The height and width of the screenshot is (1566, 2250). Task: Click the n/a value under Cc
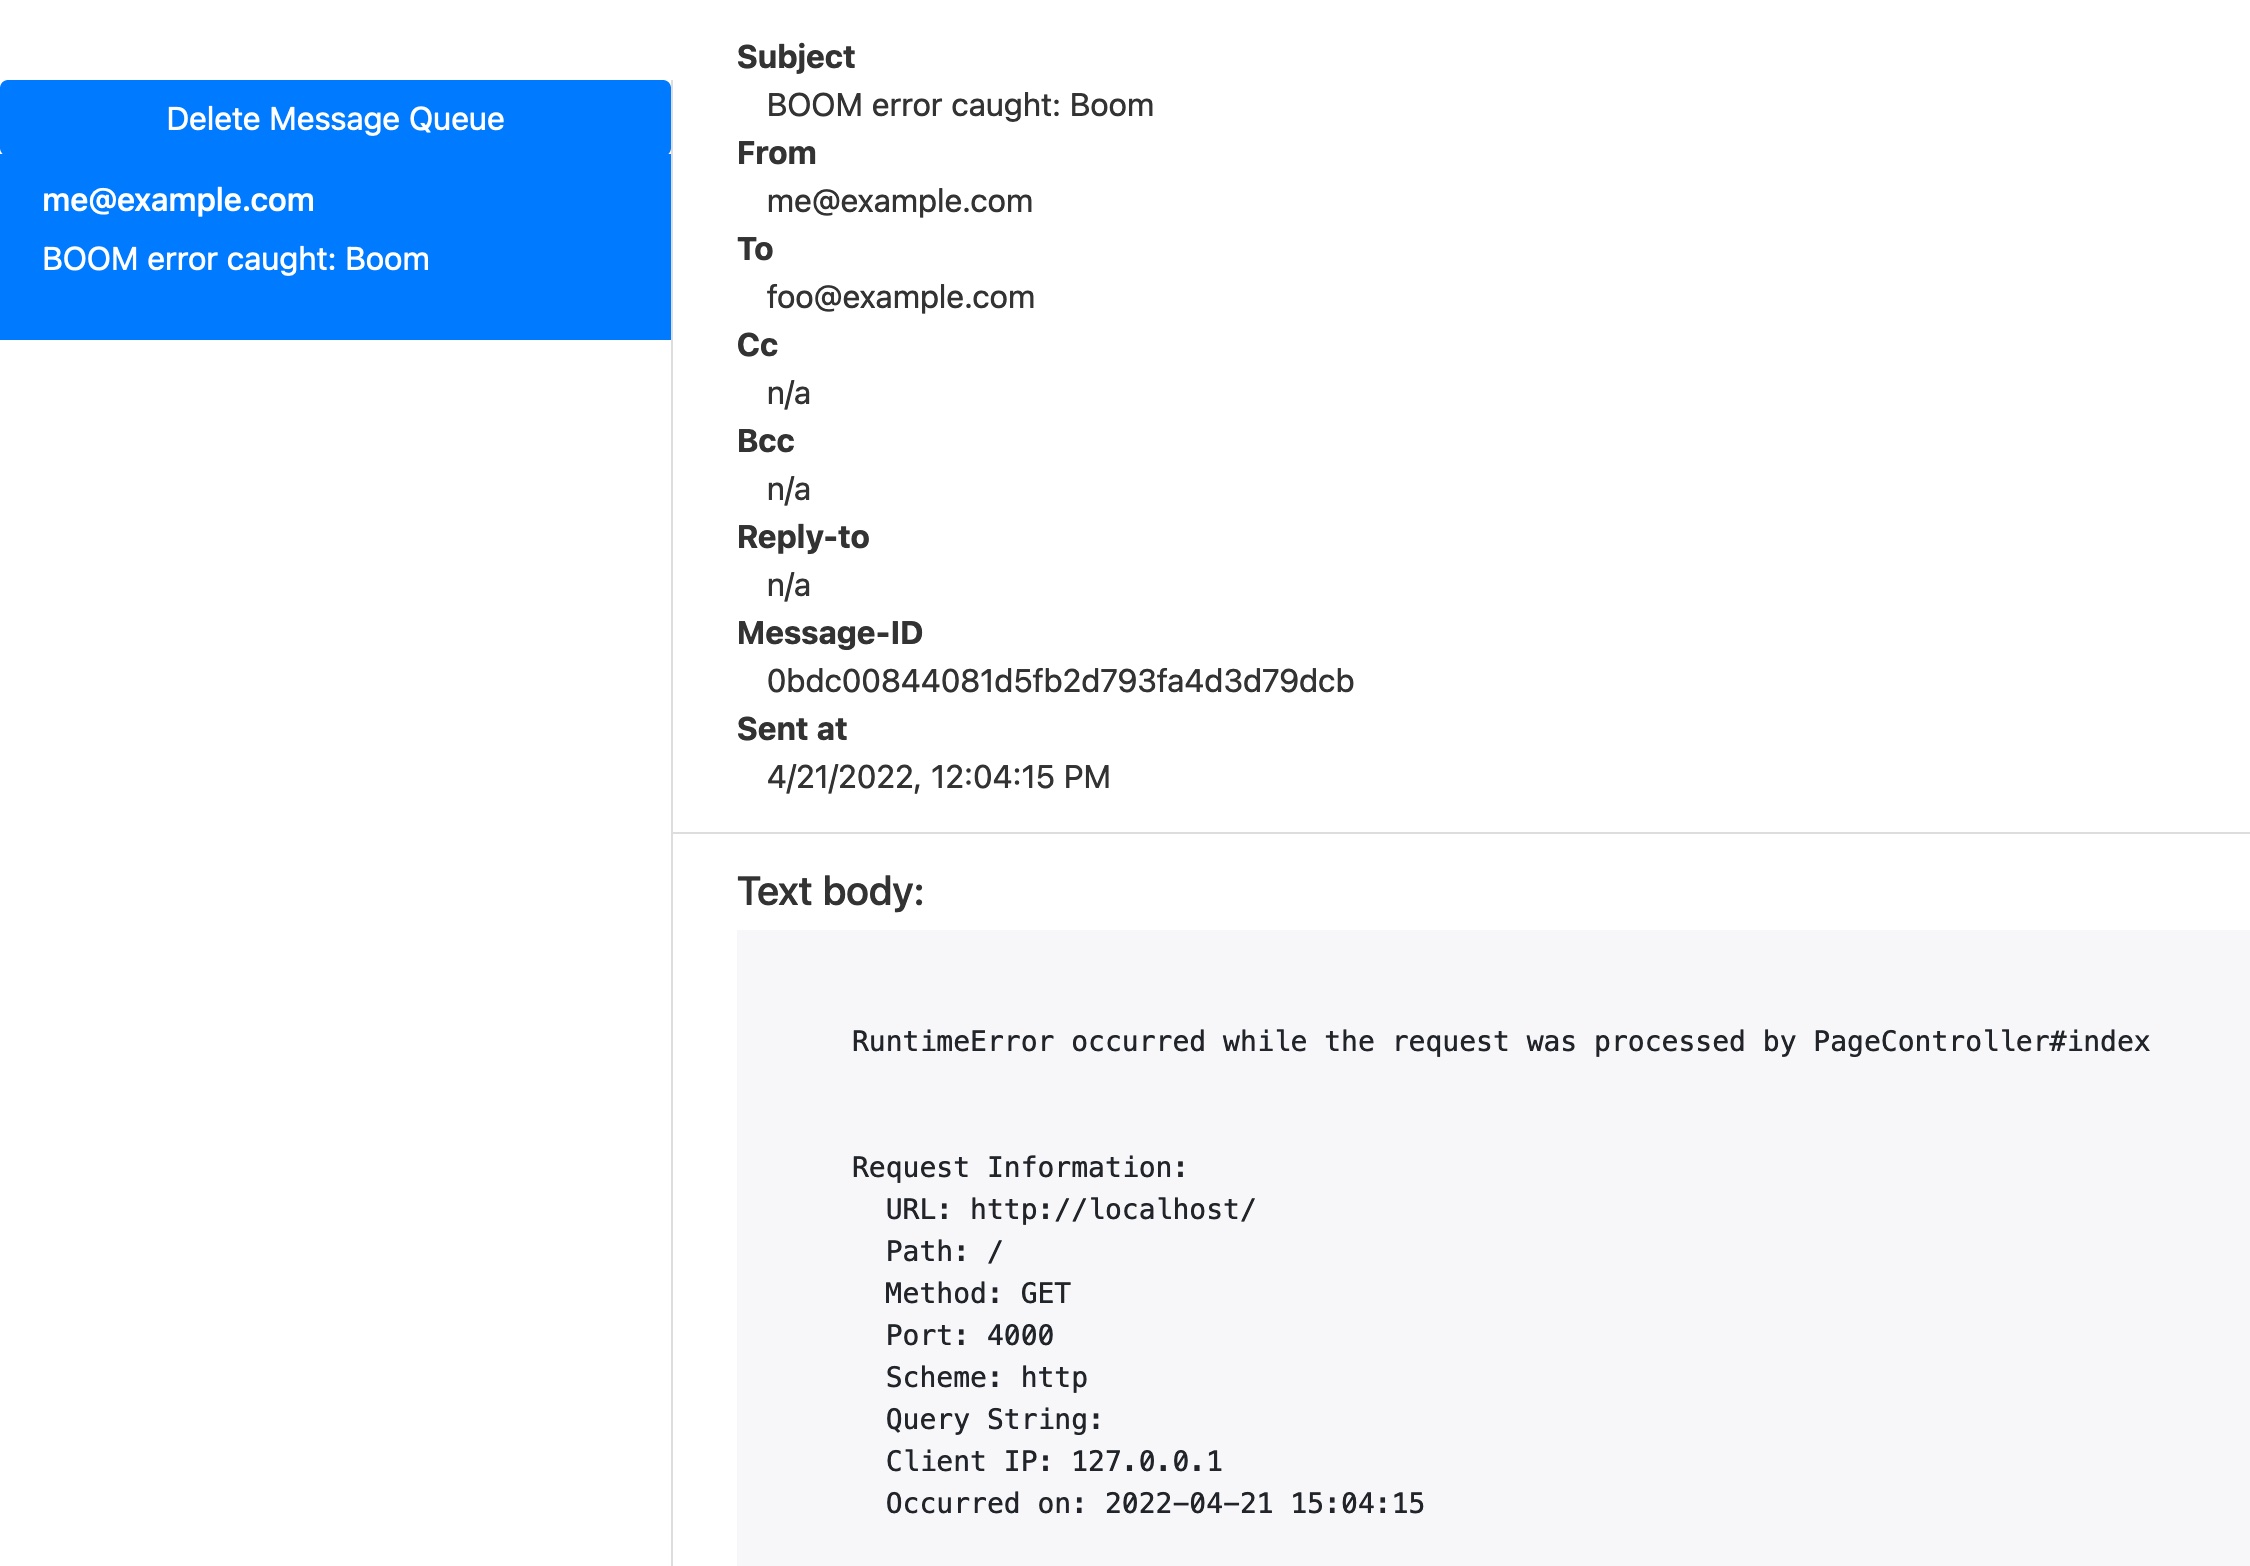tap(789, 393)
